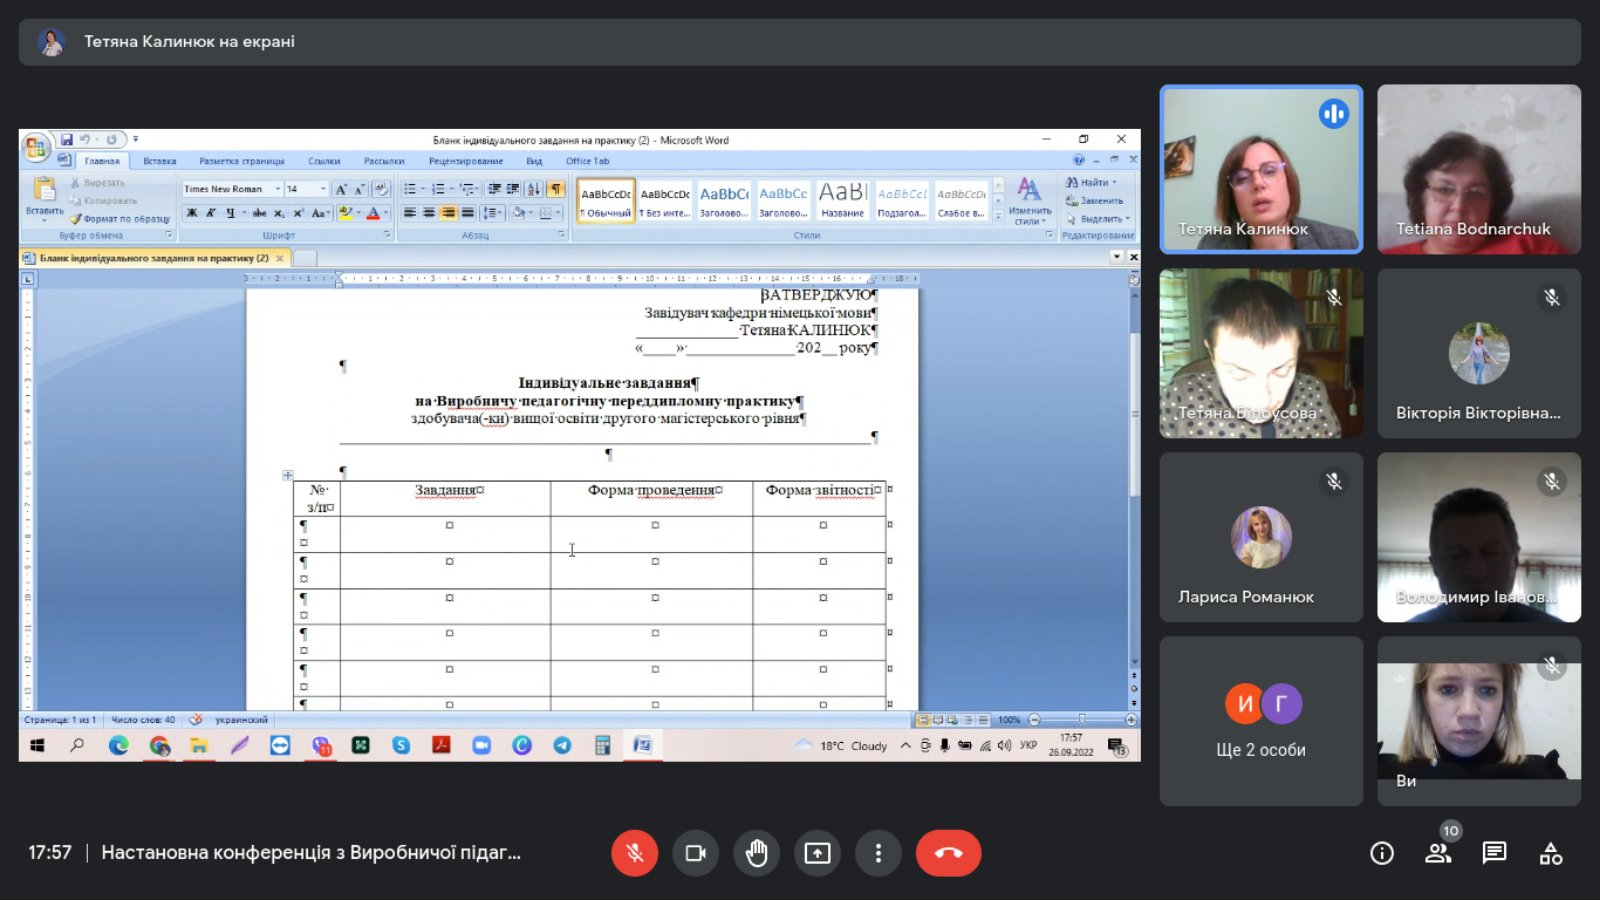Click the 'Ще 2 особи' participants tile
1600x900 pixels.
[1260, 721]
